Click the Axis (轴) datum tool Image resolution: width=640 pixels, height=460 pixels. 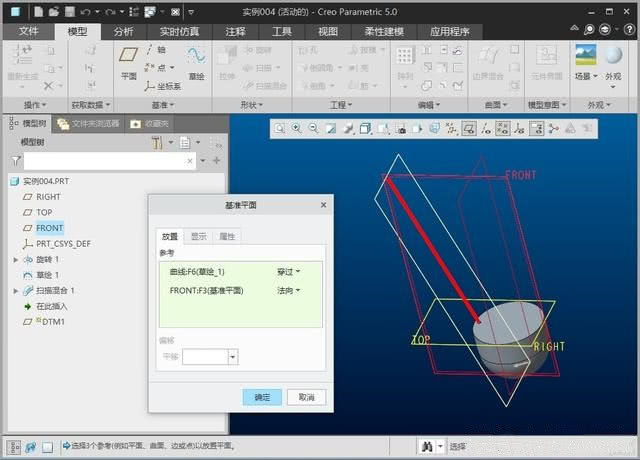point(156,50)
